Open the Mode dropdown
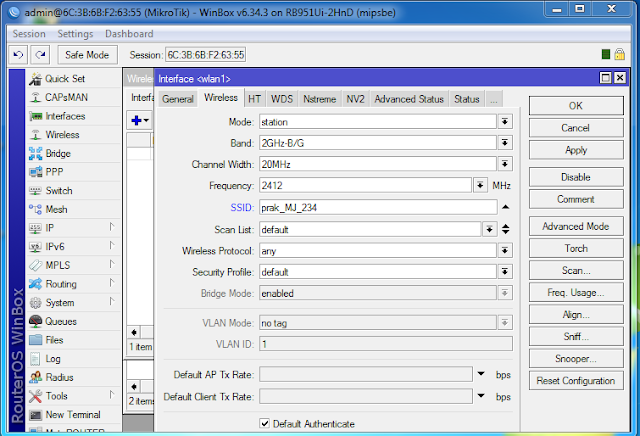This screenshot has width=640, height=436. click(505, 122)
